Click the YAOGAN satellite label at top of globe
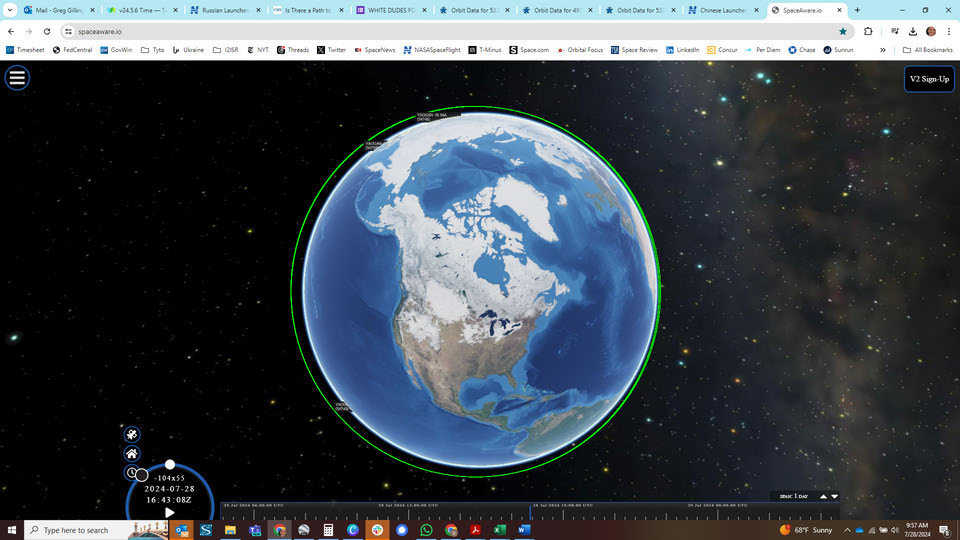The height and width of the screenshot is (540, 960). [x=432, y=116]
